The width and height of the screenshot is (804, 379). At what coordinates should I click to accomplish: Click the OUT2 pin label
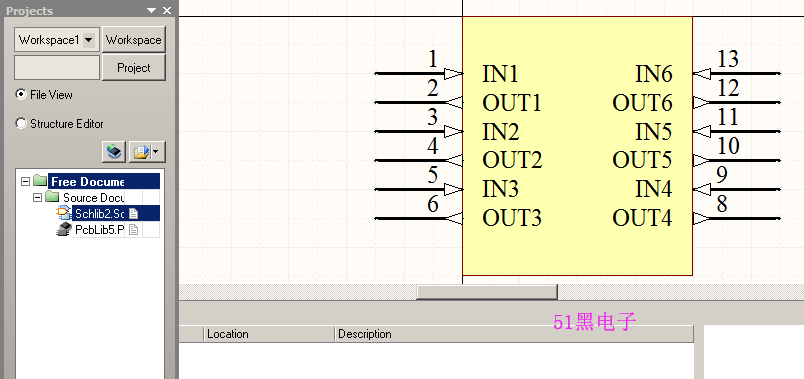(512, 161)
